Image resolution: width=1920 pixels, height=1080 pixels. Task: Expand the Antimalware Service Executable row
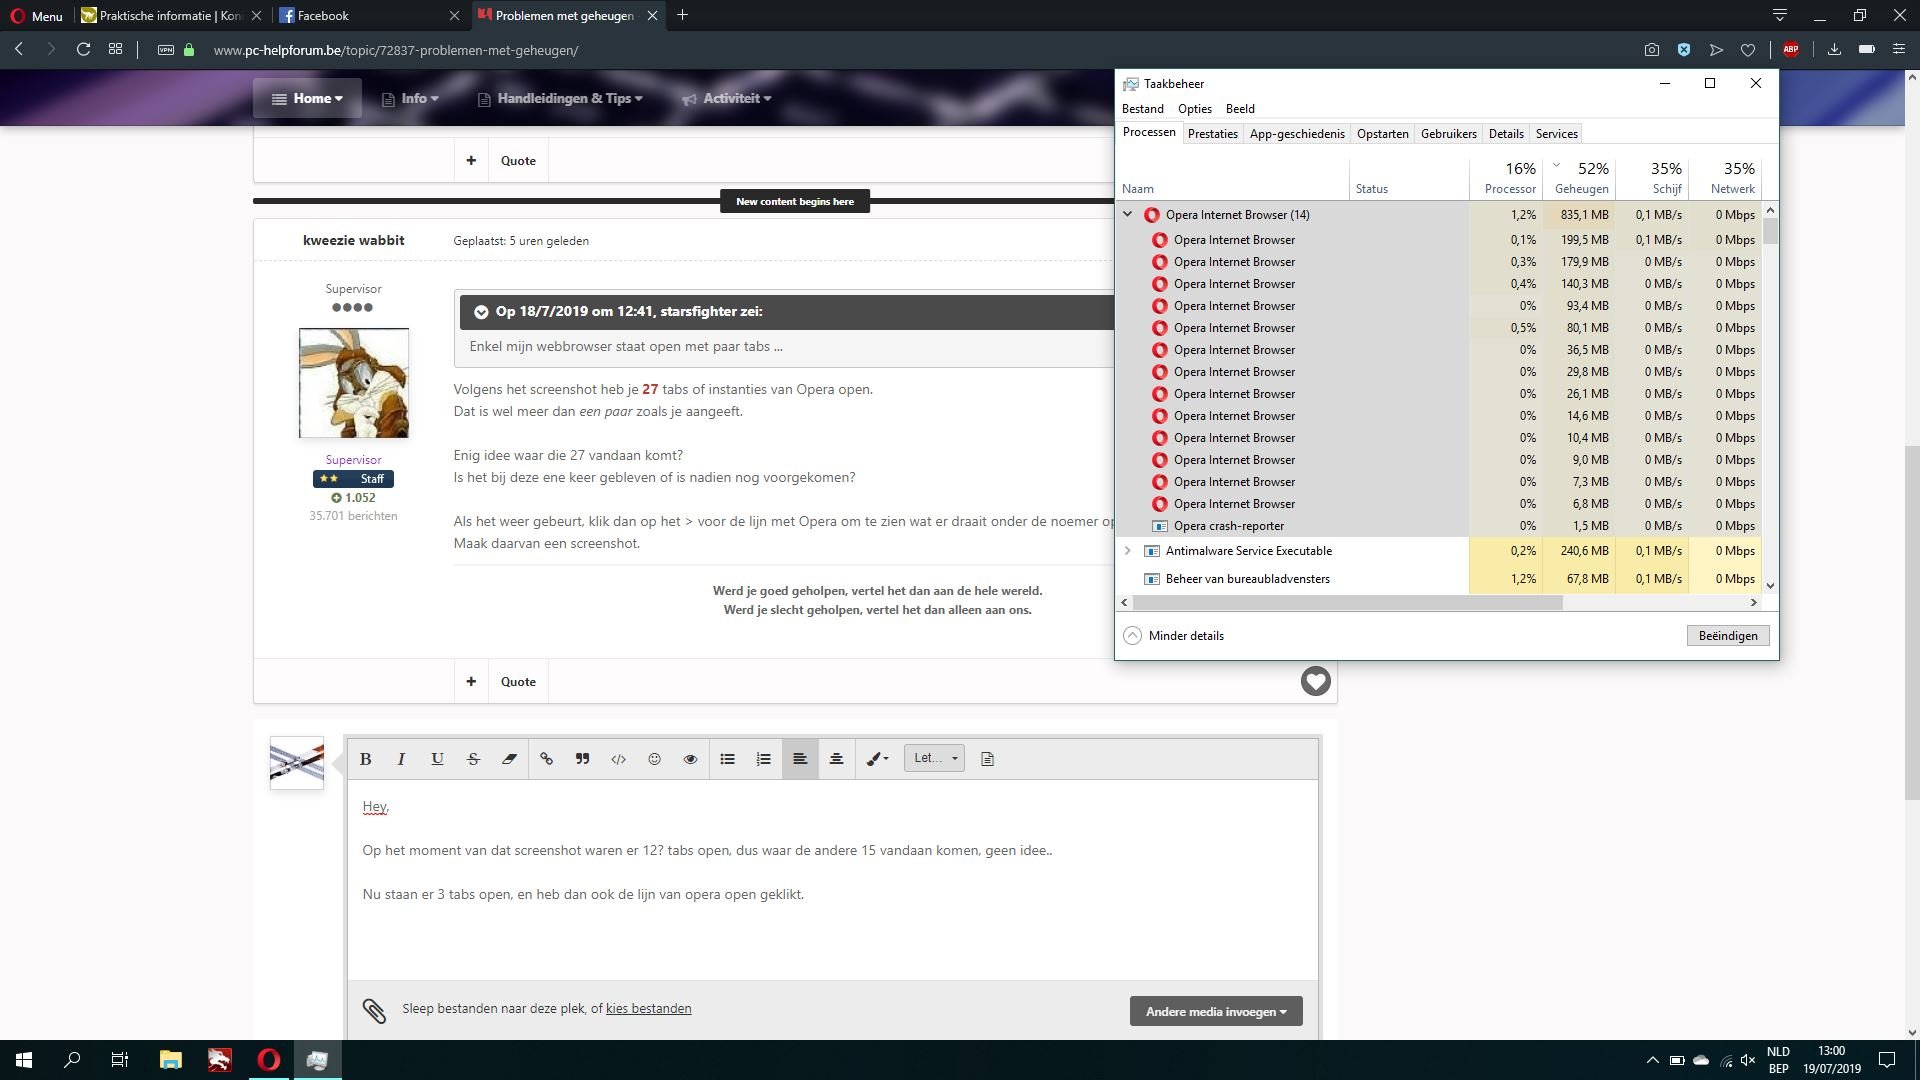[1127, 551]
